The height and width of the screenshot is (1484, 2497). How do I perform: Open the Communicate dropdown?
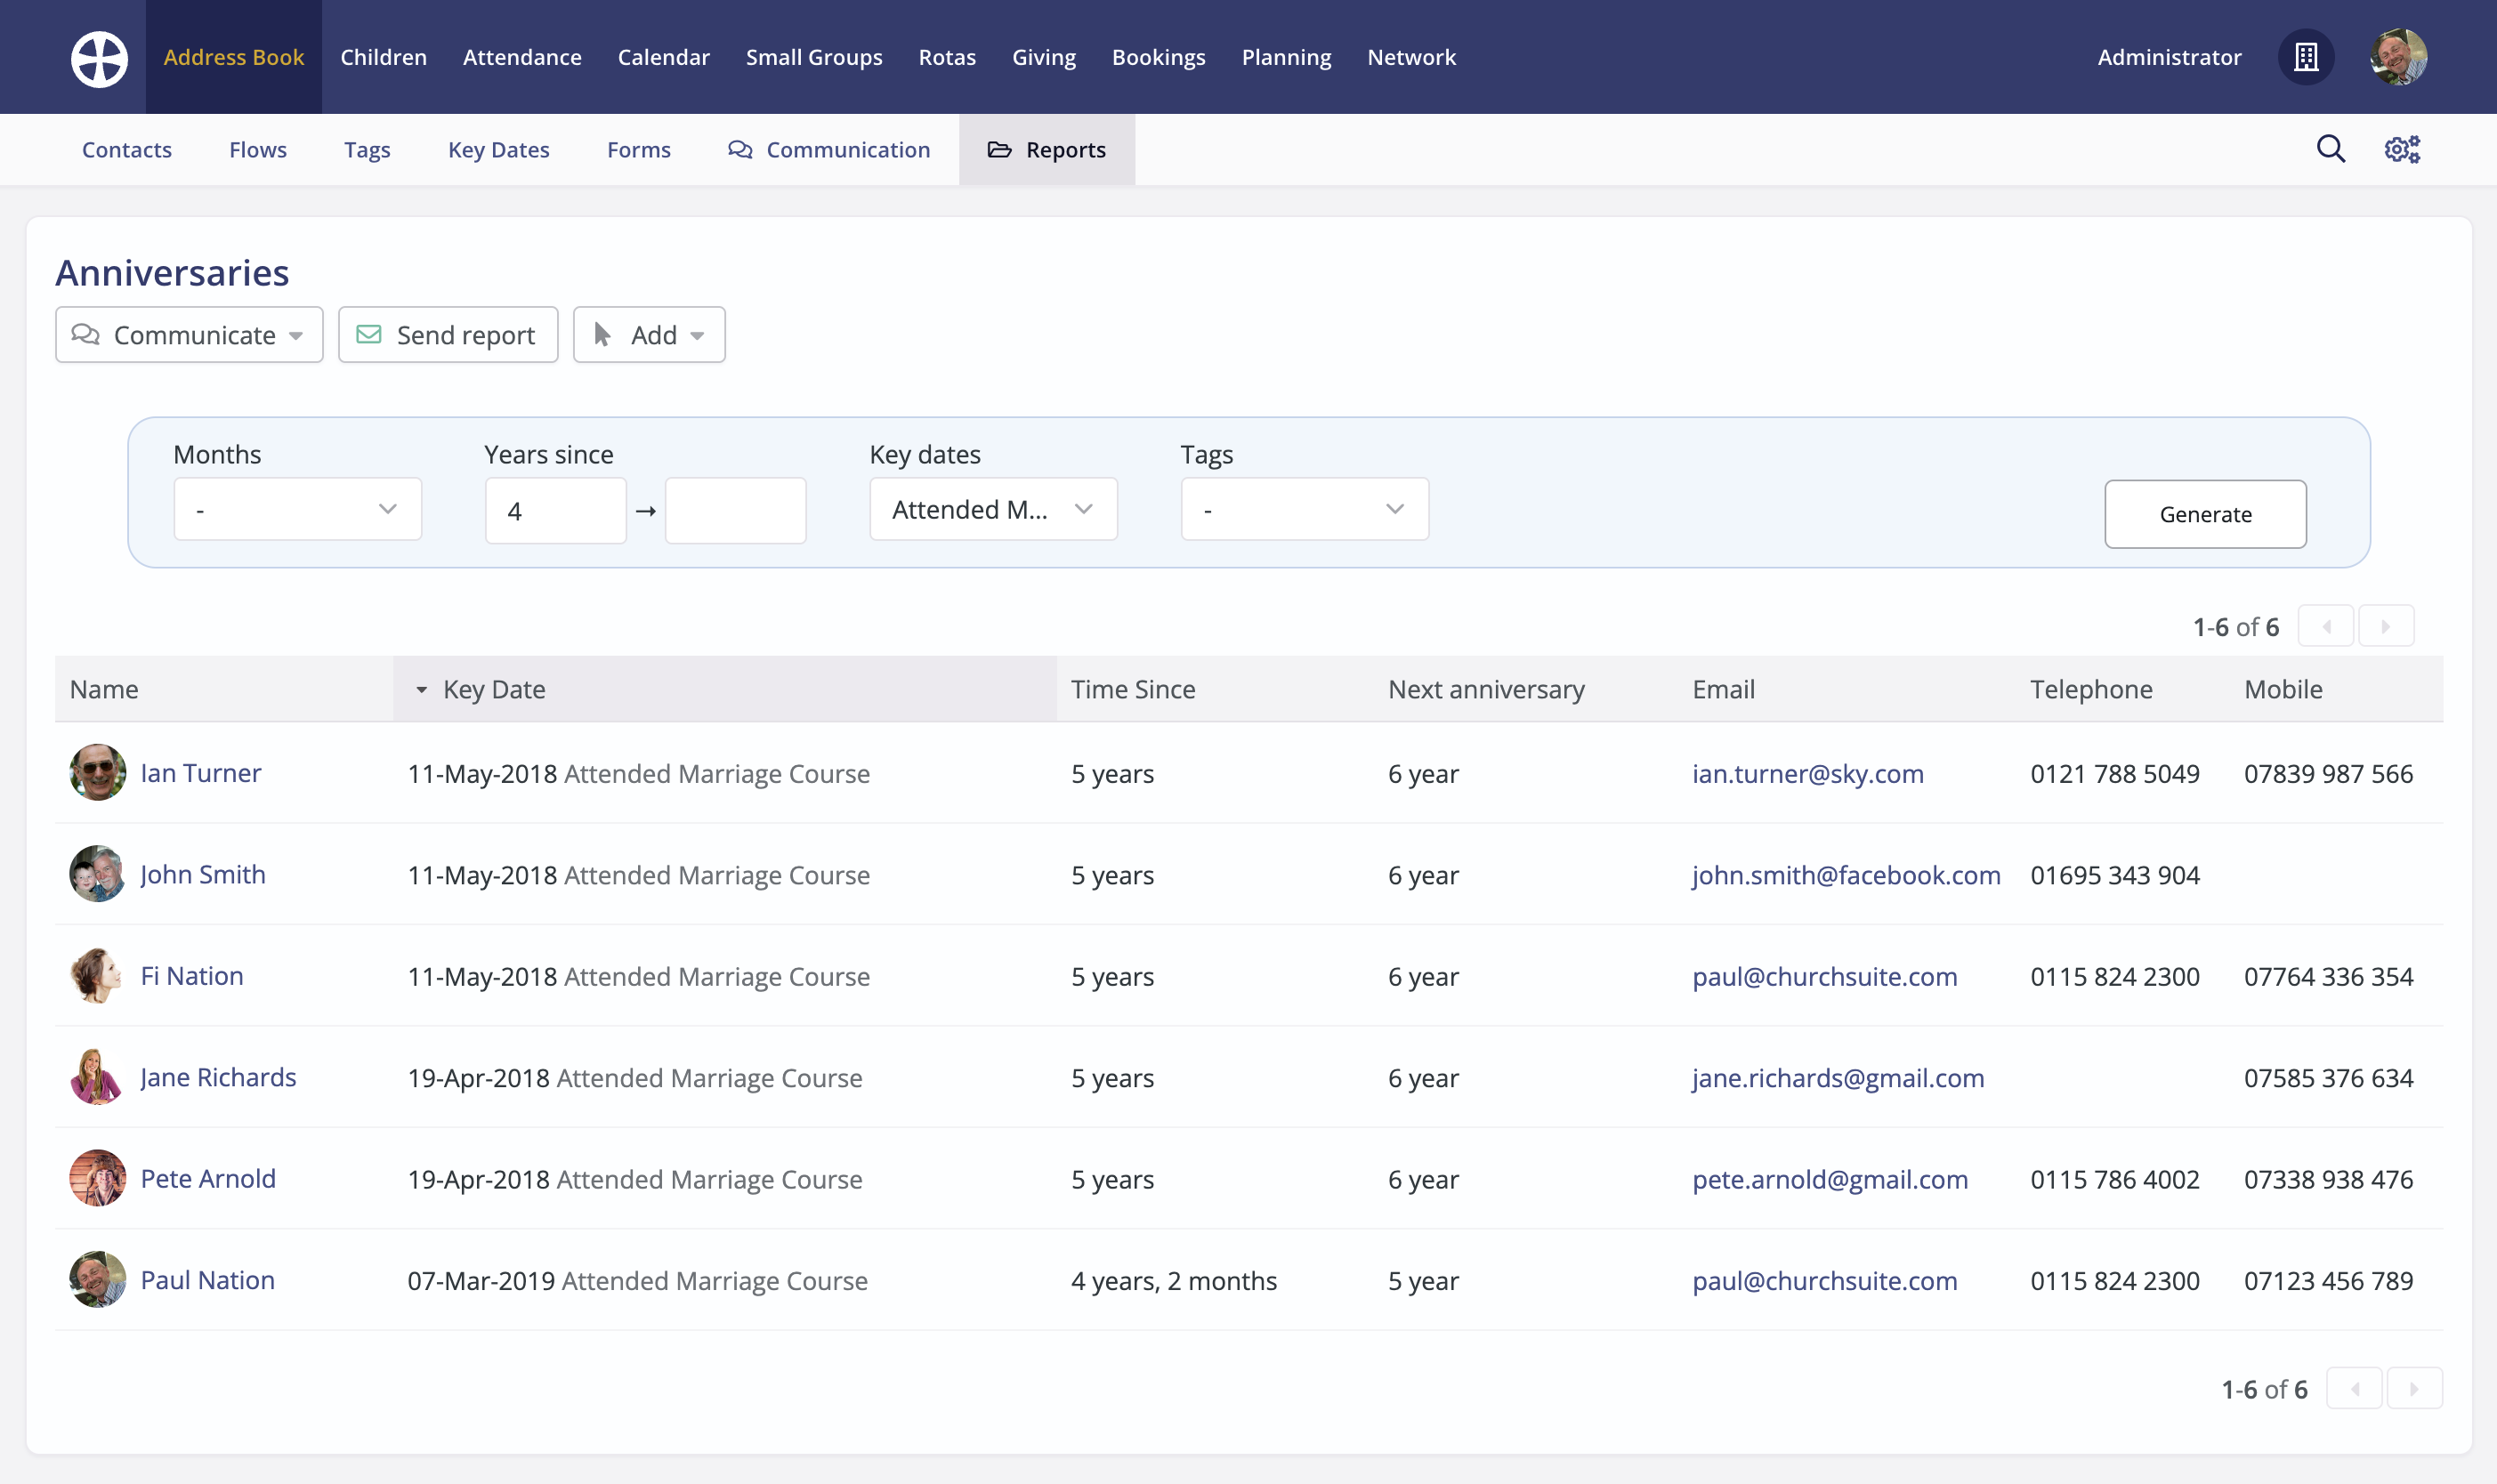point(189,335)
